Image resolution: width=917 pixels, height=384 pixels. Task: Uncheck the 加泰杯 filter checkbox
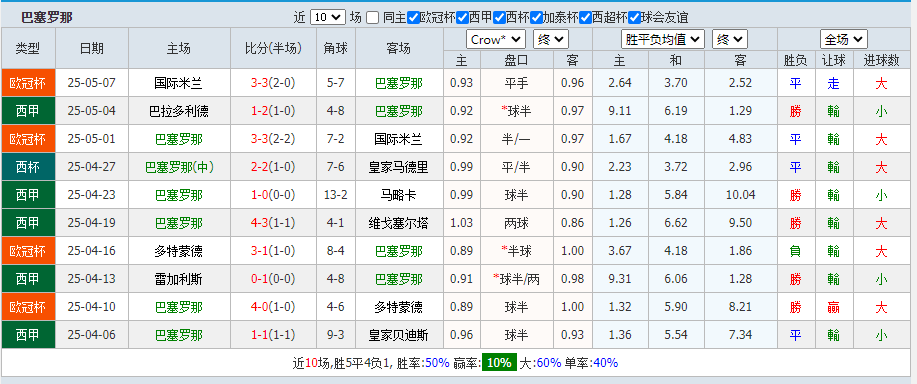click(536, 18)
